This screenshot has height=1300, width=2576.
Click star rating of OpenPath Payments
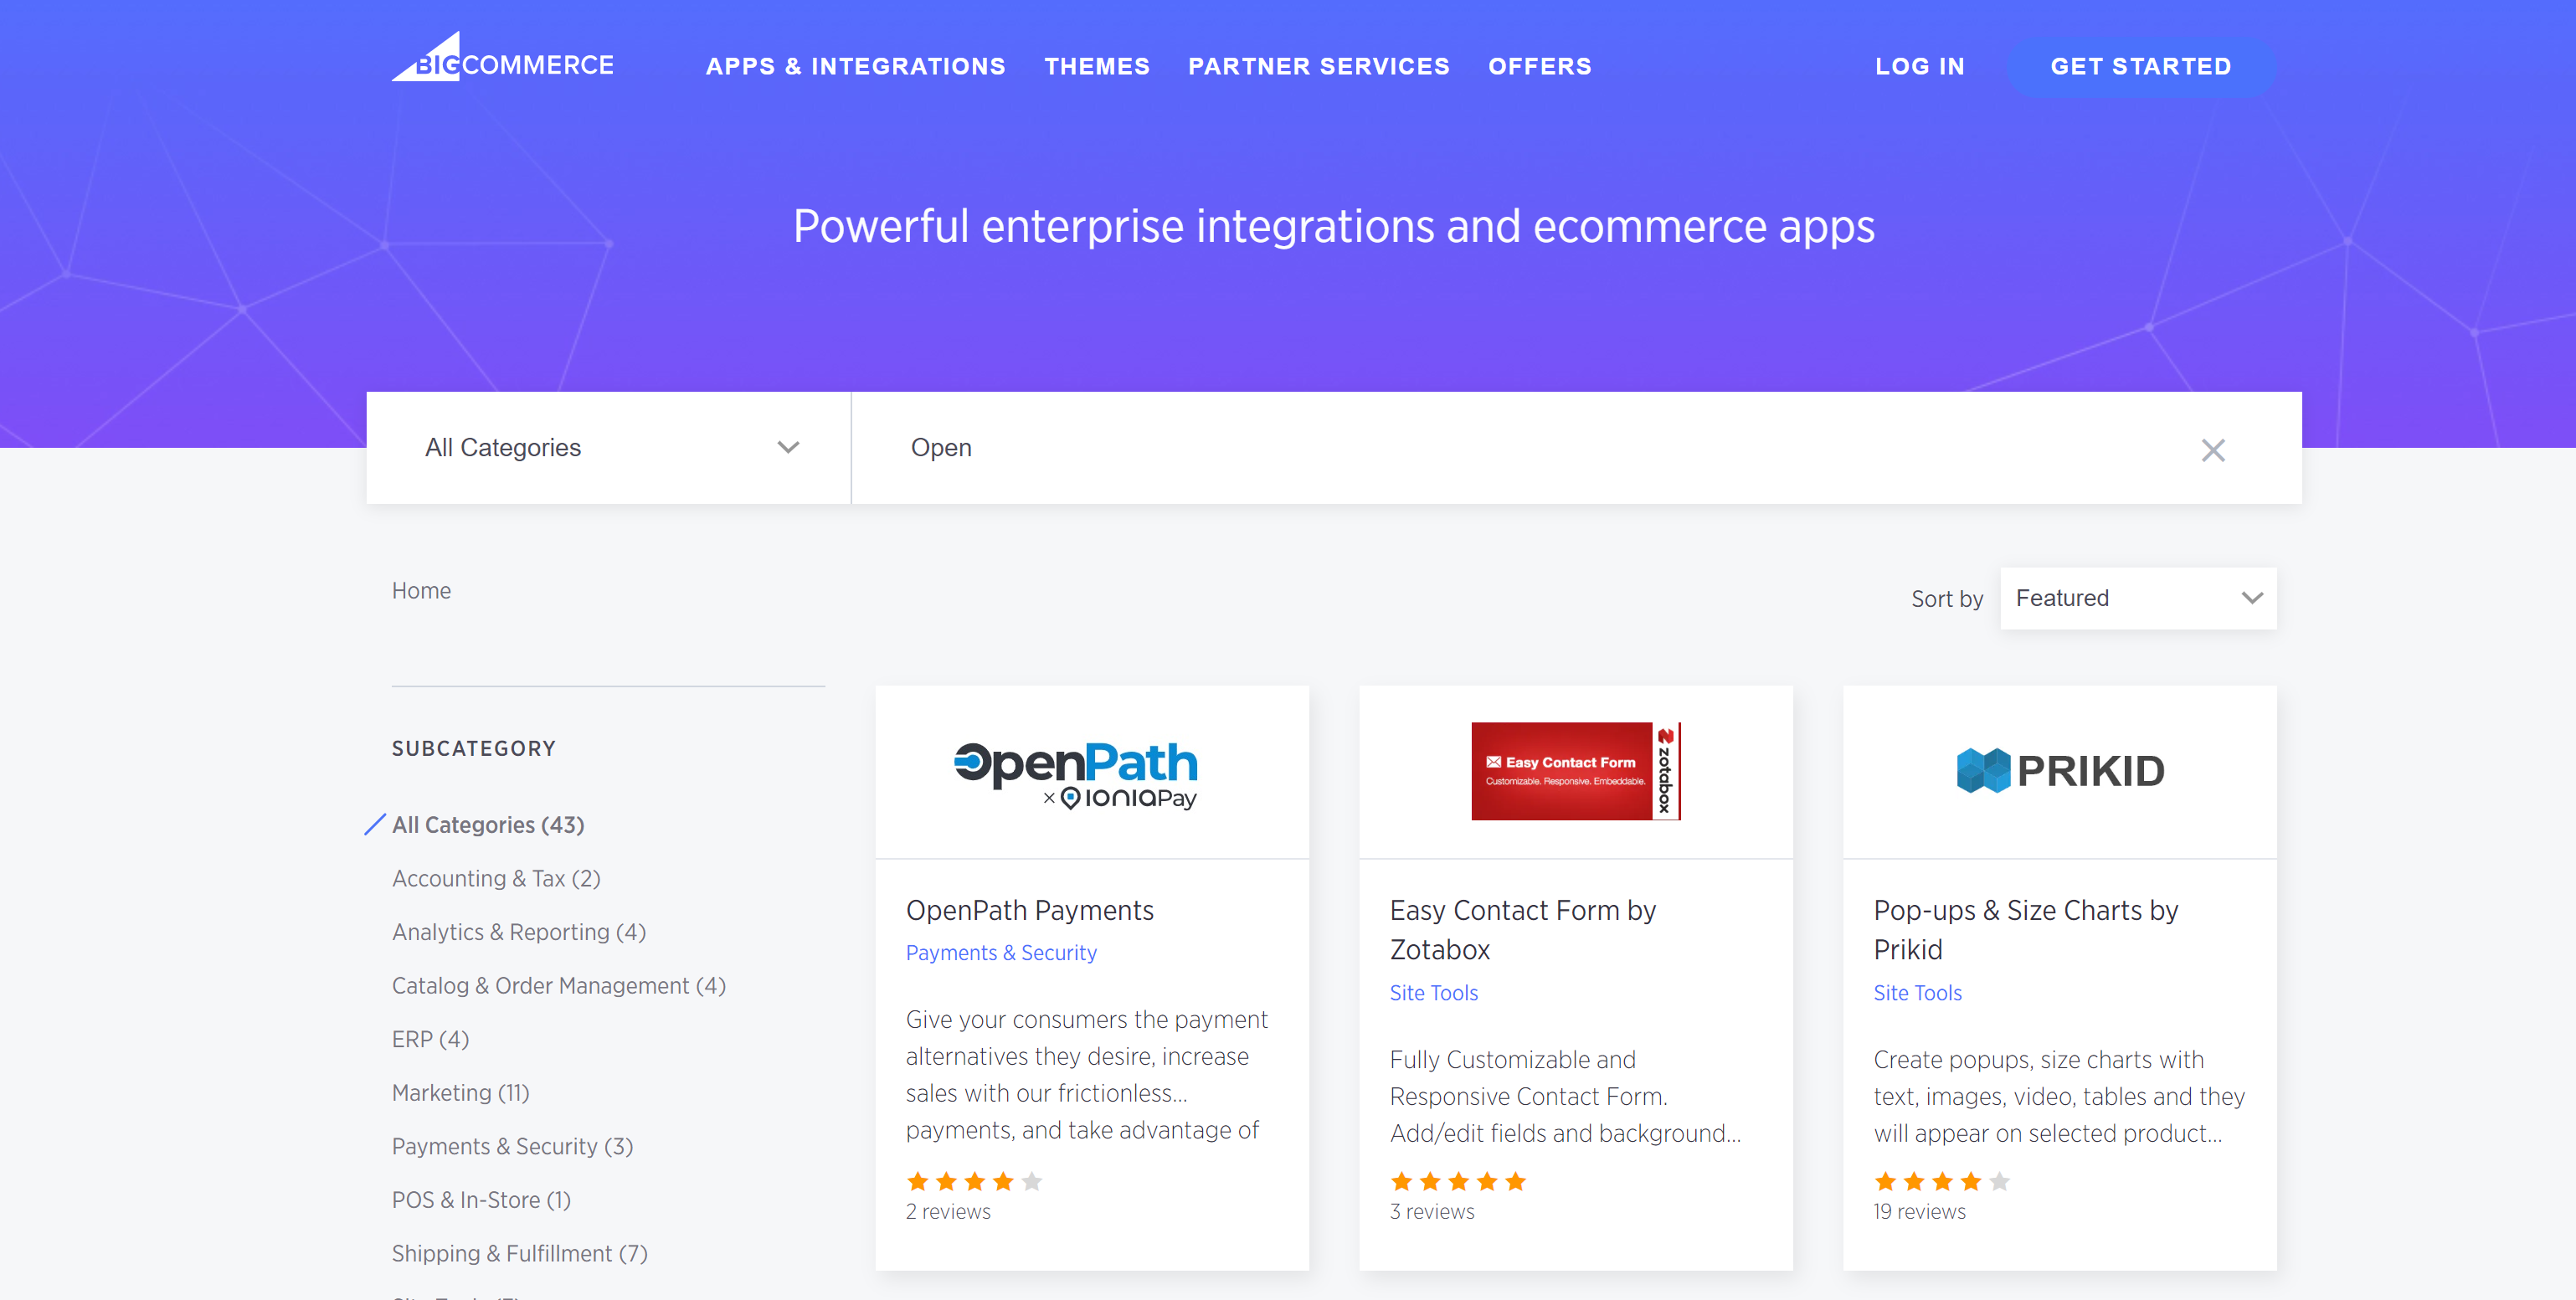(973, 1182)
